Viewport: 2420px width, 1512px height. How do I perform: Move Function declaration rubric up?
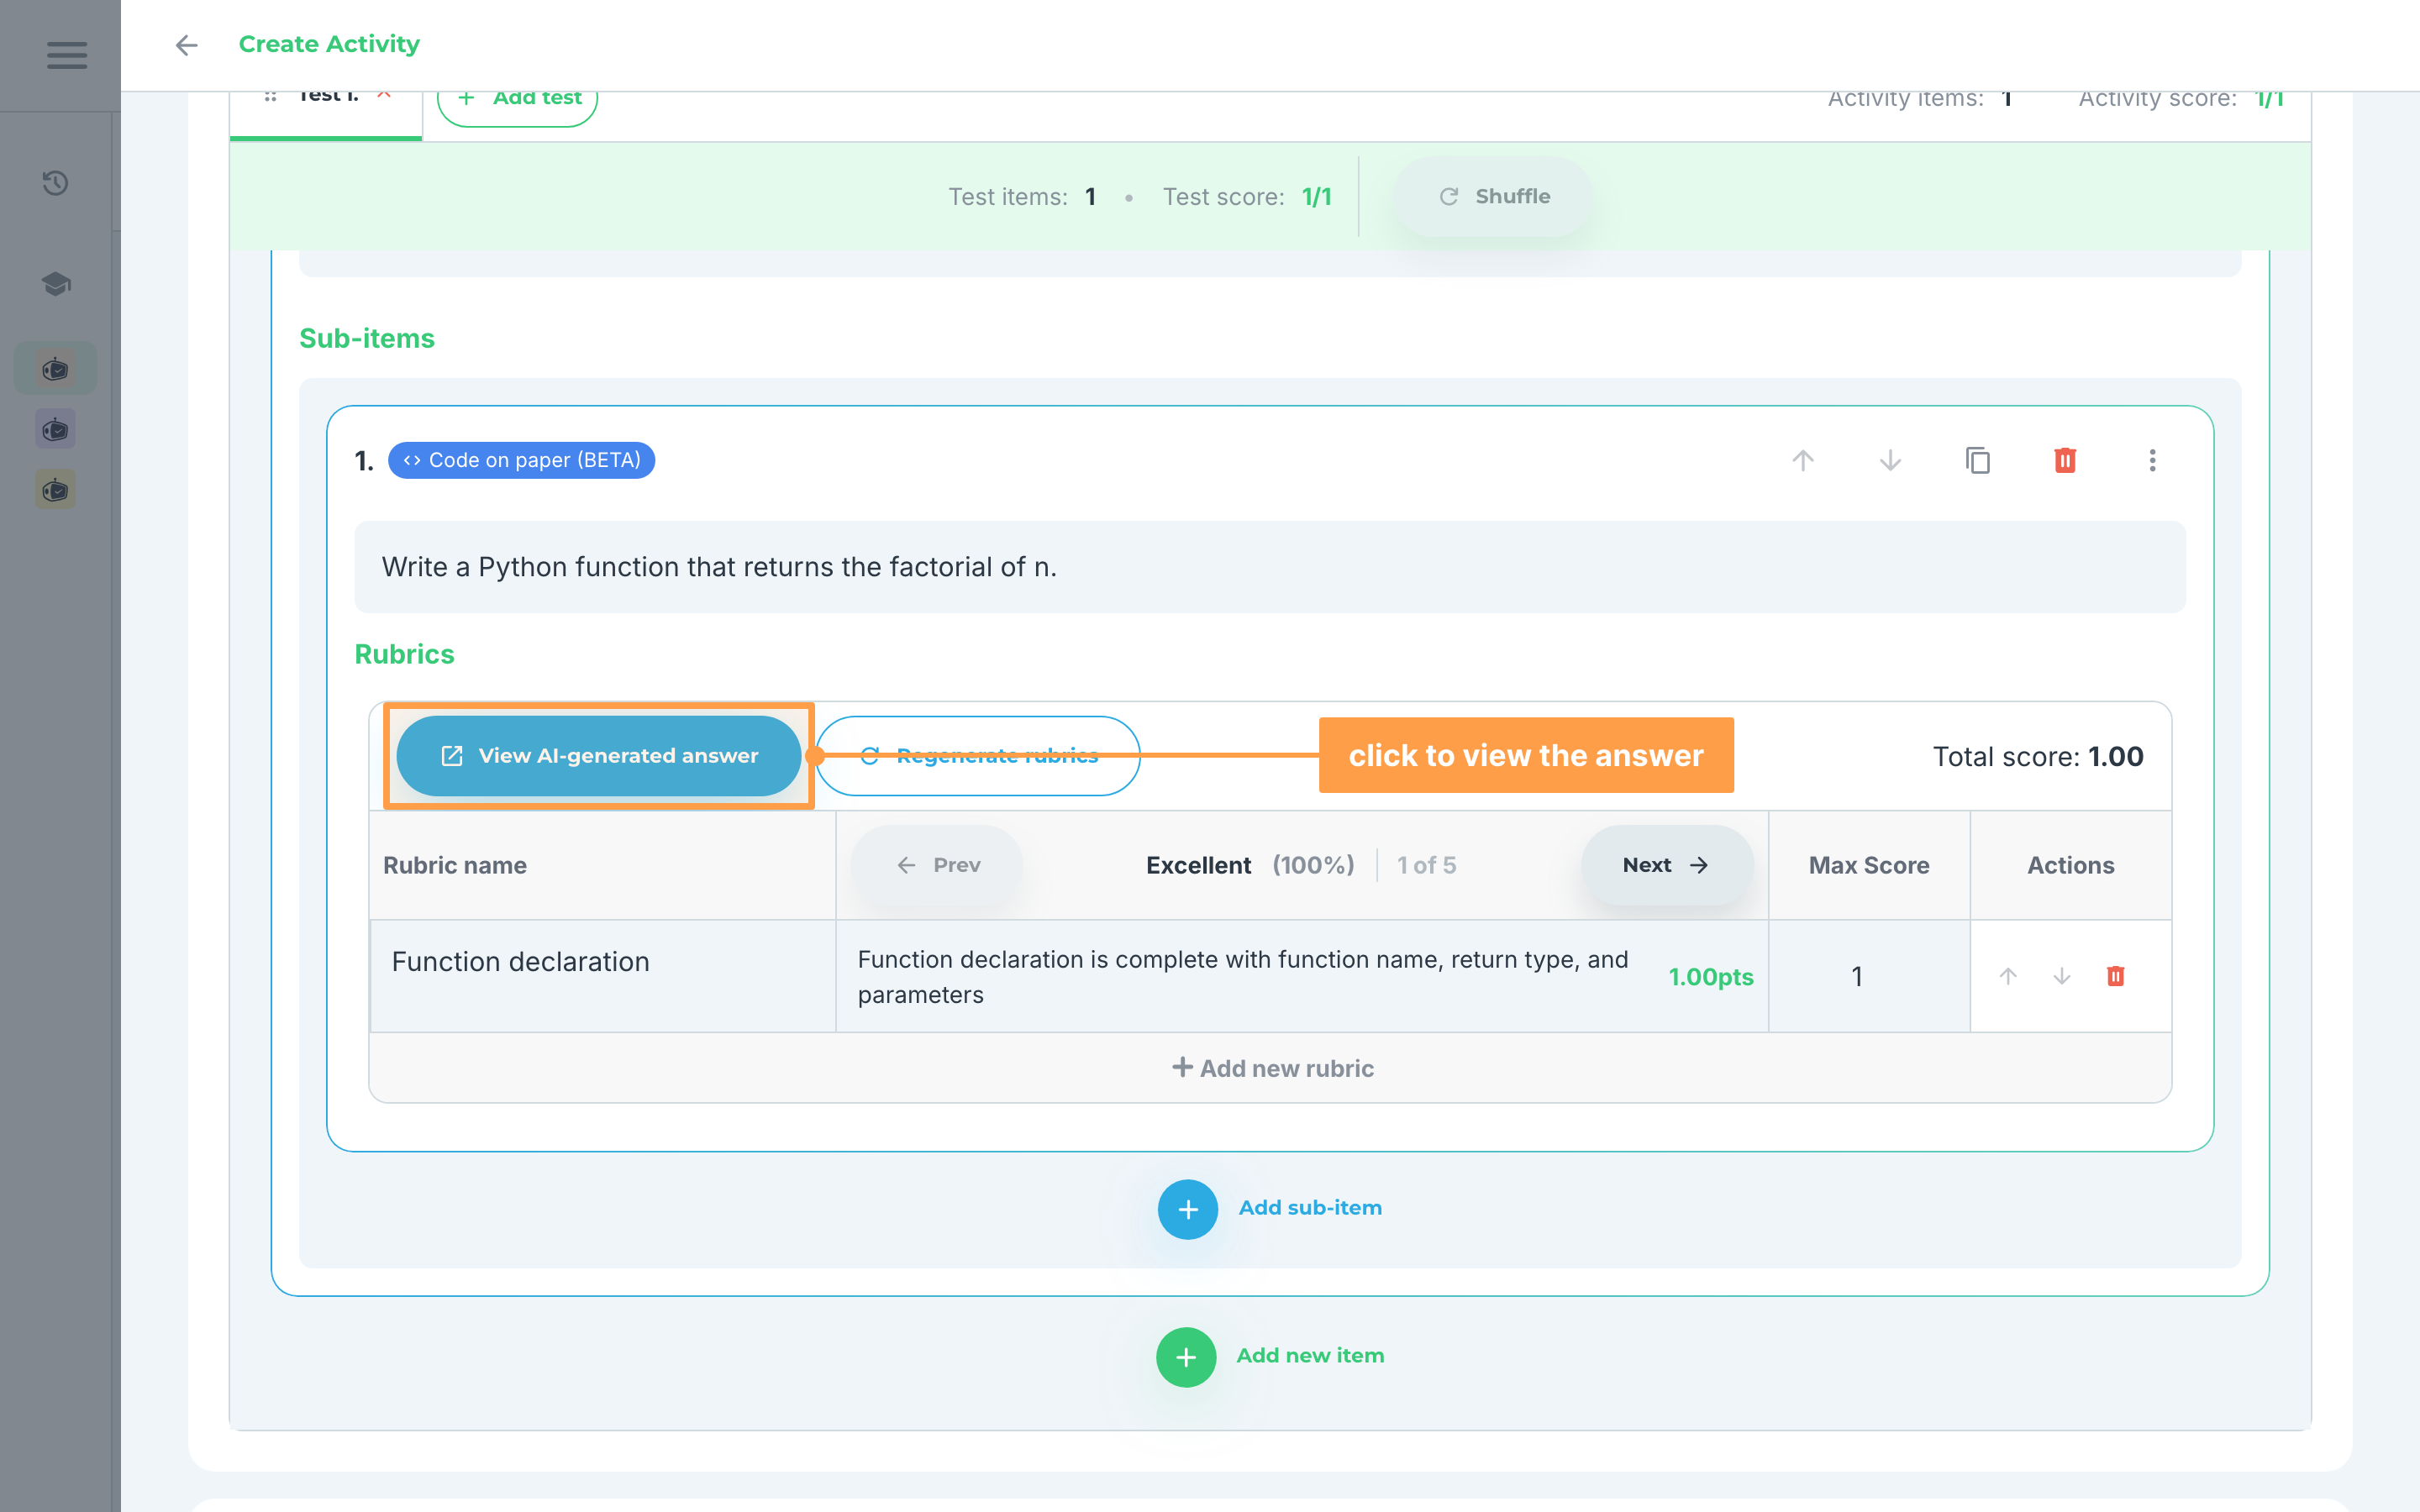(x=2008, y=976)
